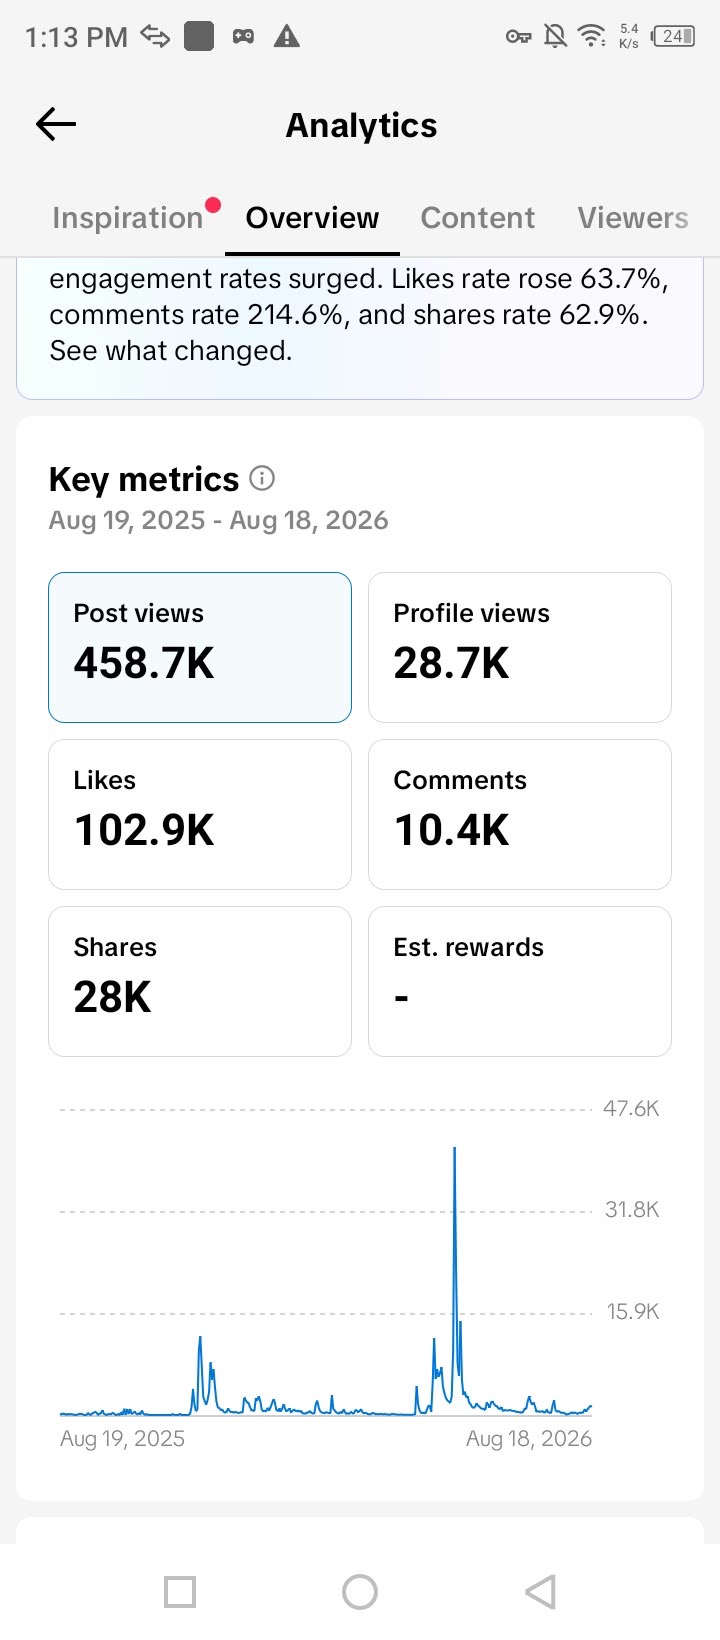Open the Viewers tab
Screen dimensions: 720x1640
click(633, 218)
